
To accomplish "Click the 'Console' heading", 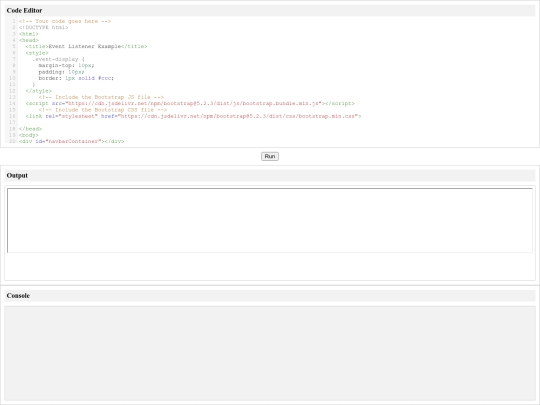I will tap(18, 295).
